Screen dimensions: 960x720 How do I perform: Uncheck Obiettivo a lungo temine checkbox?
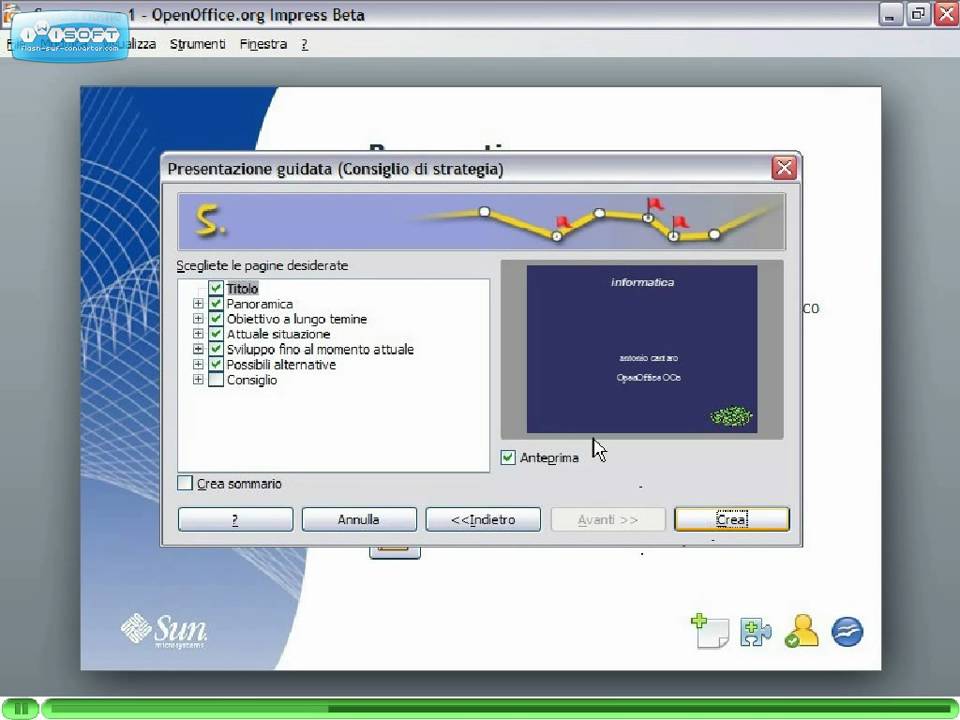(216, 318)
